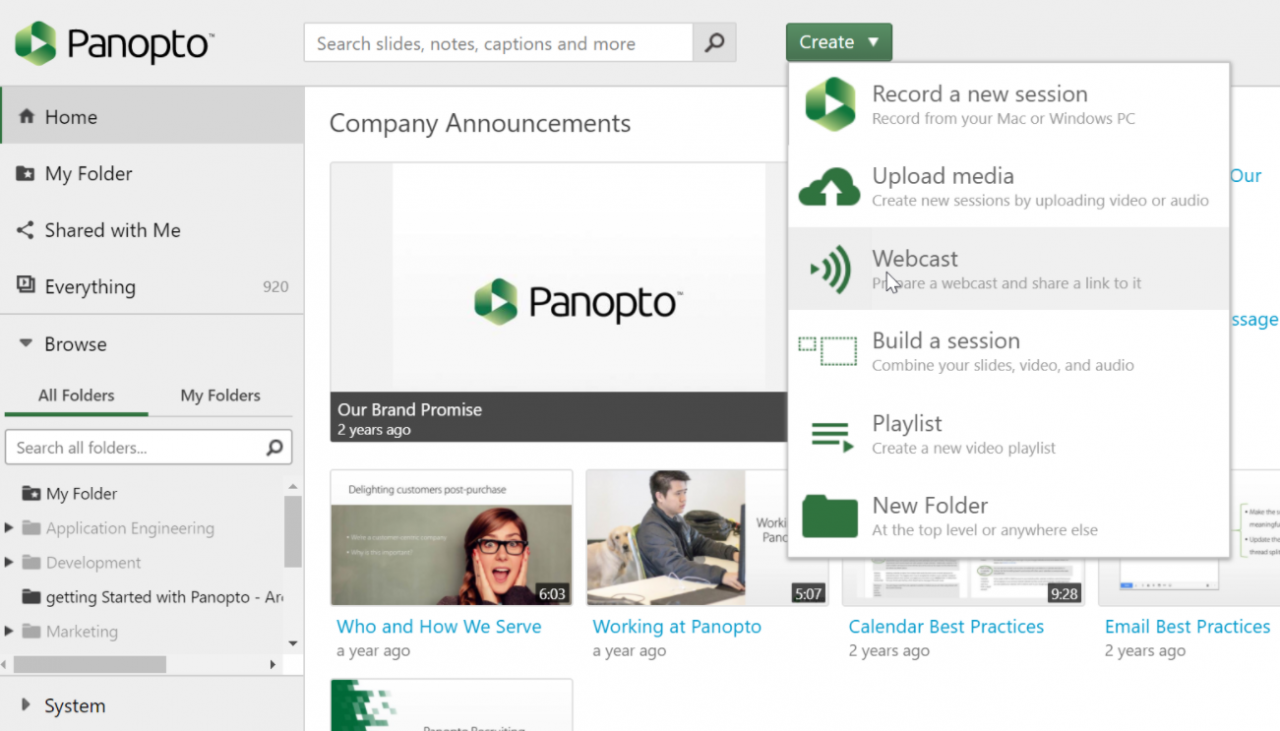Click the New Folder green folder icon
Viewport: 1280px width, 731px height.
830,516
